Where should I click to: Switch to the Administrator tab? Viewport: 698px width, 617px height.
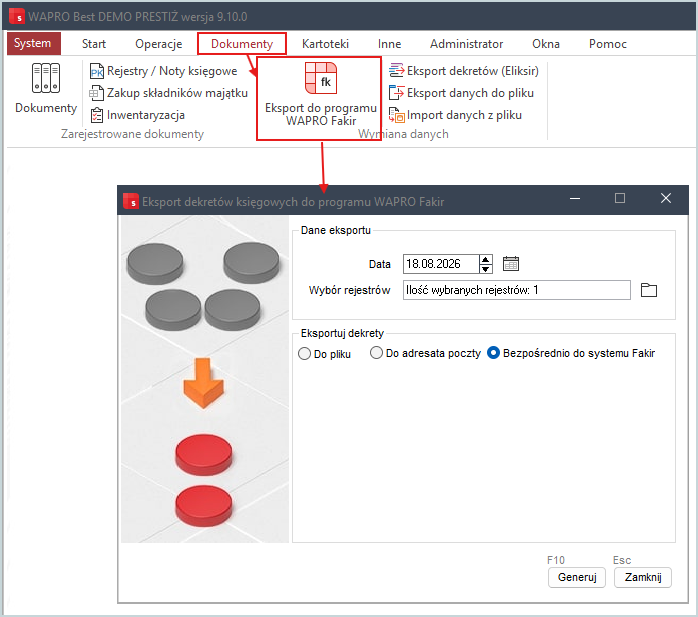(467, 44)
